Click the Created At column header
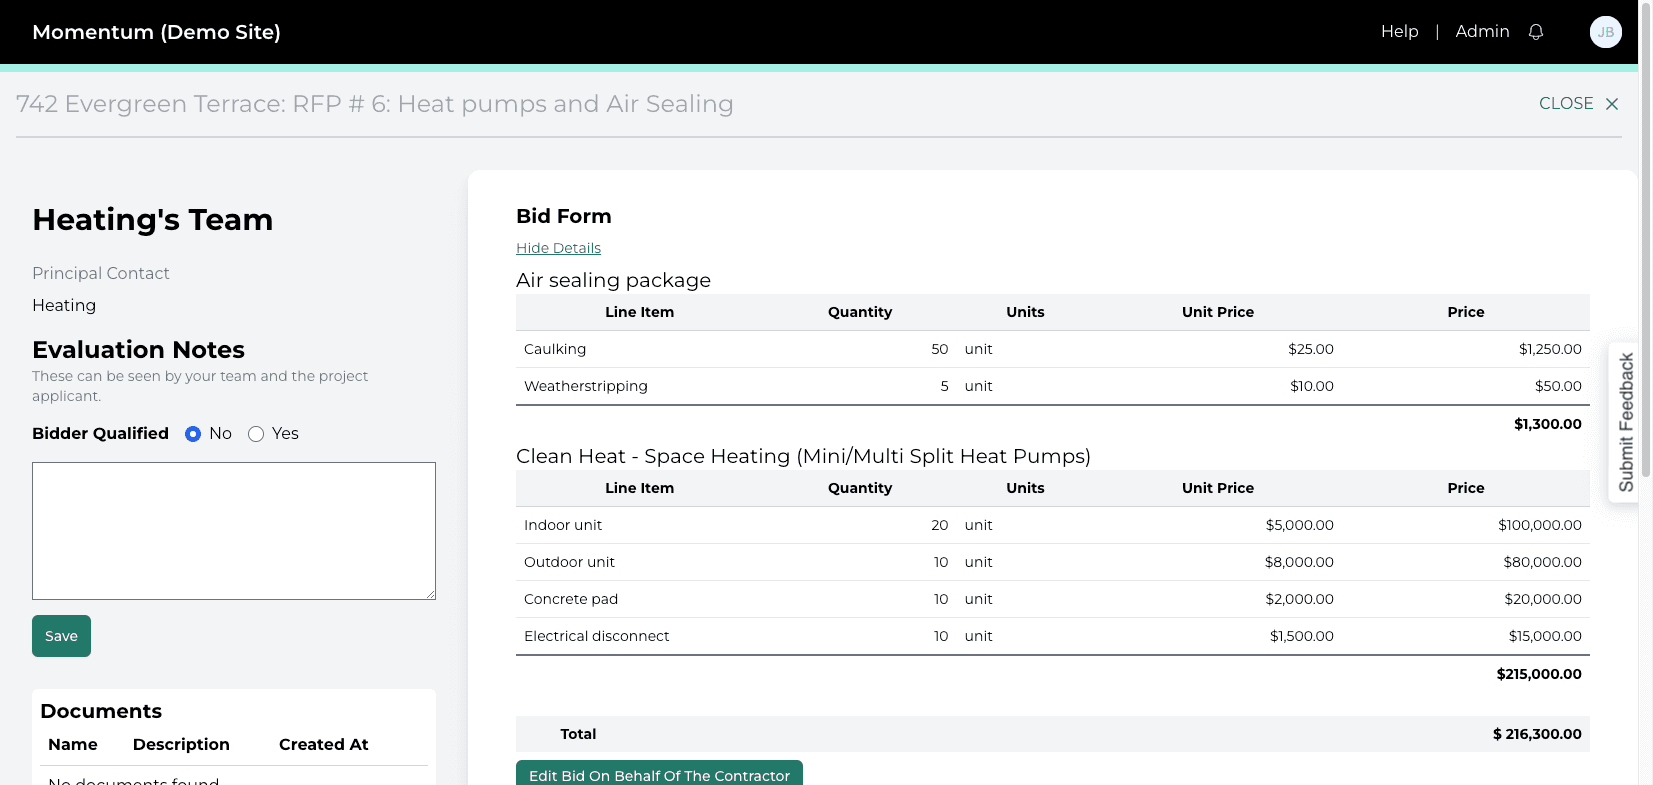Image resolution: width=1653 pixels, height=785 pixels. tap(324, 745)
